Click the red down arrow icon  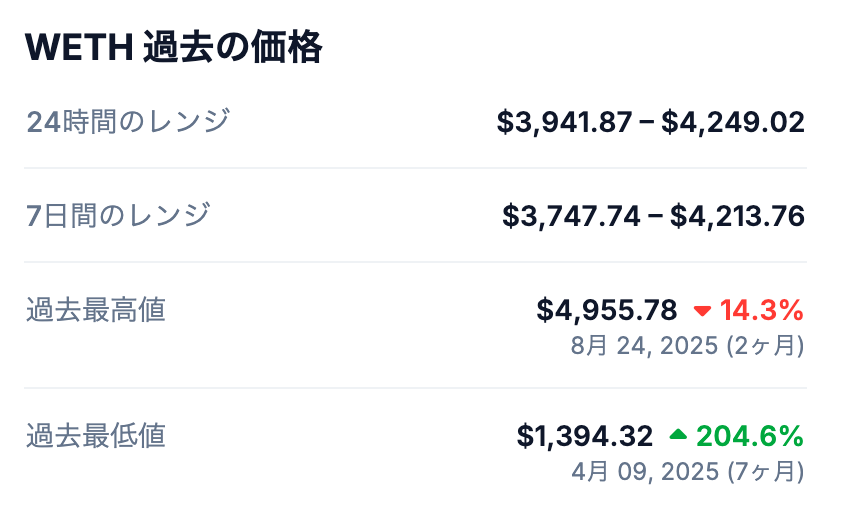click(702, 311)
